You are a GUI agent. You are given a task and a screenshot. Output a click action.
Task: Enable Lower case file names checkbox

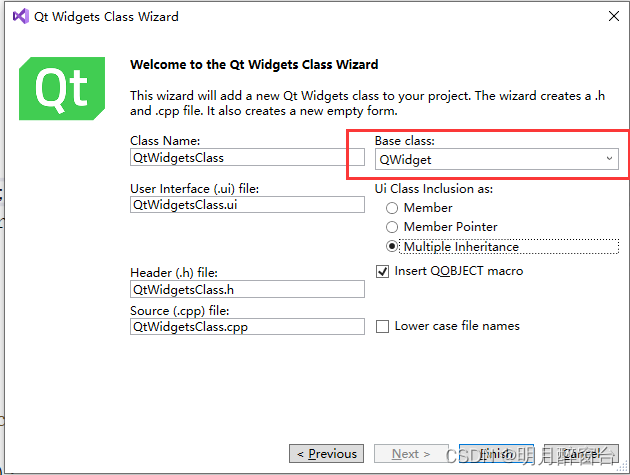382,326
